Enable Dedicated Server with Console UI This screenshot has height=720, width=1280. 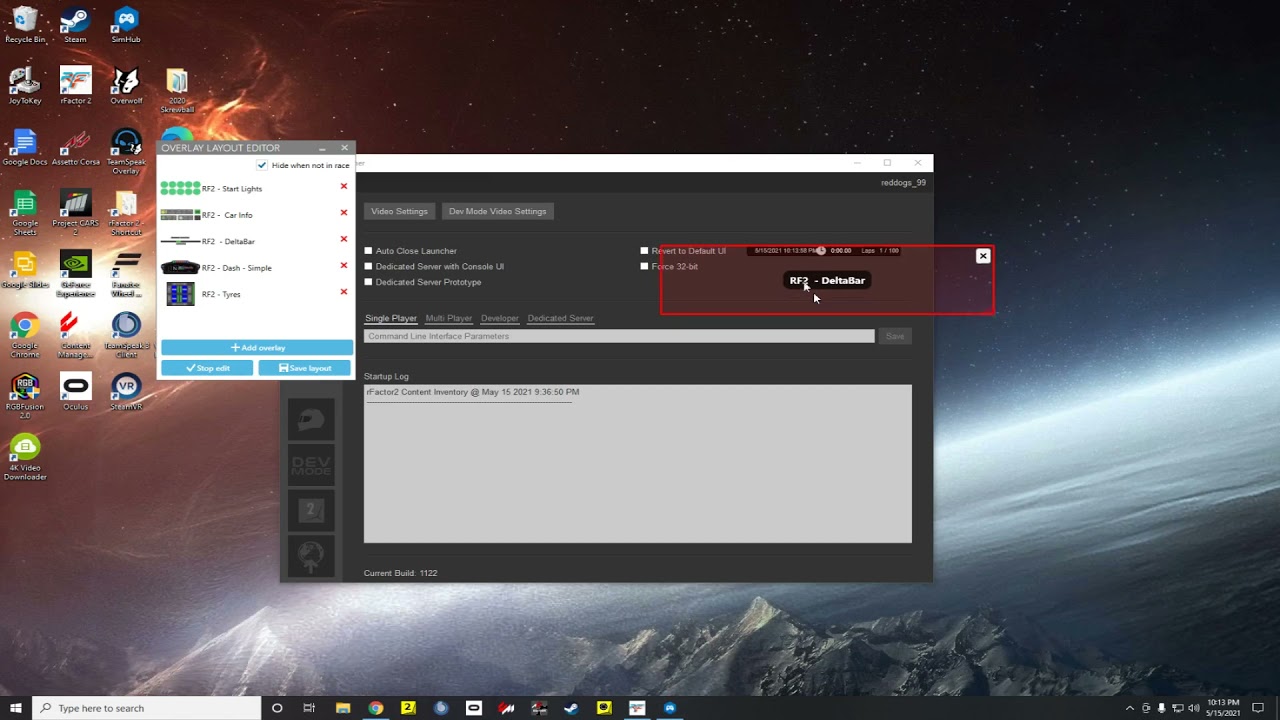pos(368,267)
